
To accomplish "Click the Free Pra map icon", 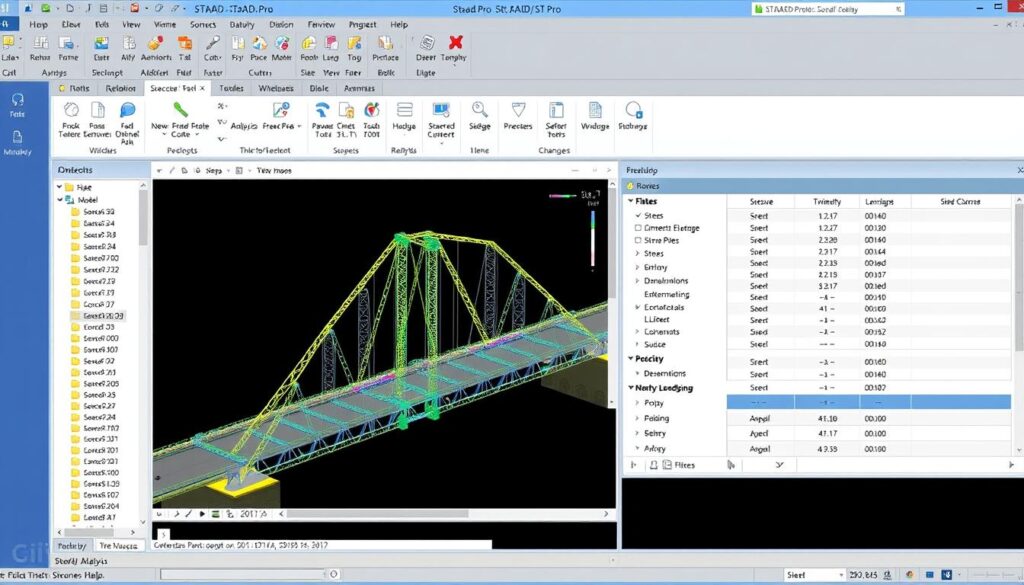I will (281, 110).
